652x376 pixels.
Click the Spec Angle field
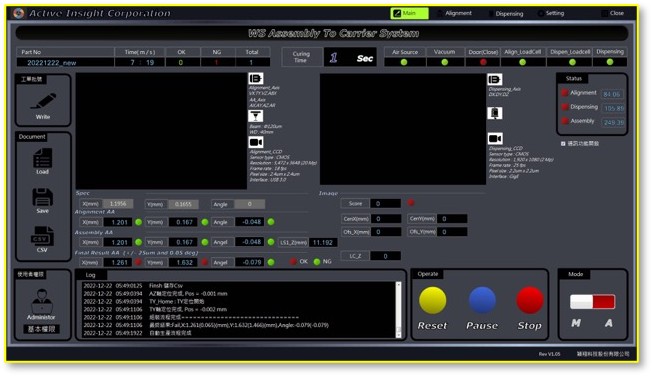point(249,204)
